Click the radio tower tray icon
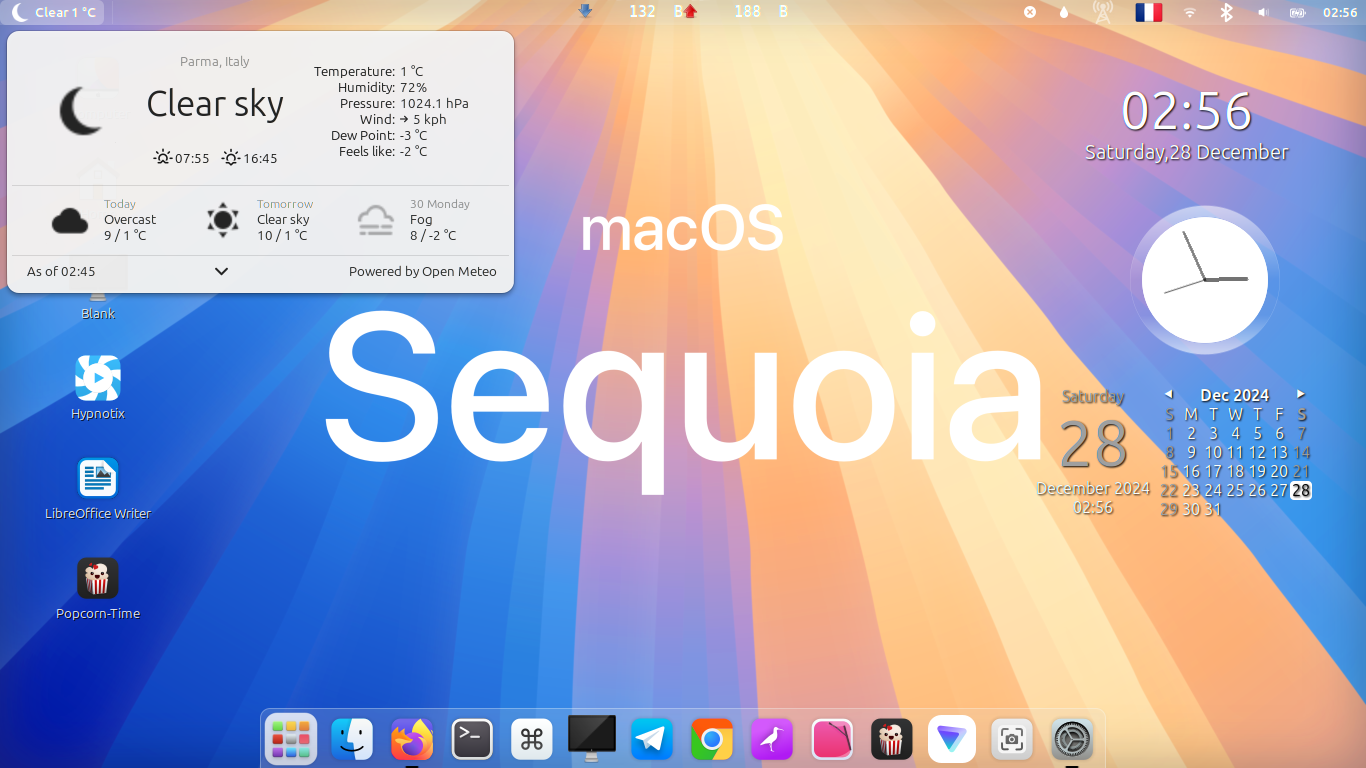Screen dimensions: 1366x768 (1103, 12)
